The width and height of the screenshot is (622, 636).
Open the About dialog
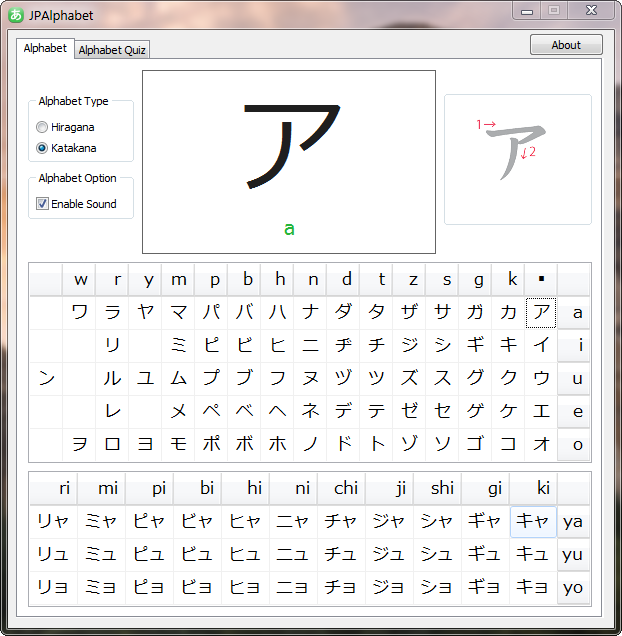tap(566, 45)
